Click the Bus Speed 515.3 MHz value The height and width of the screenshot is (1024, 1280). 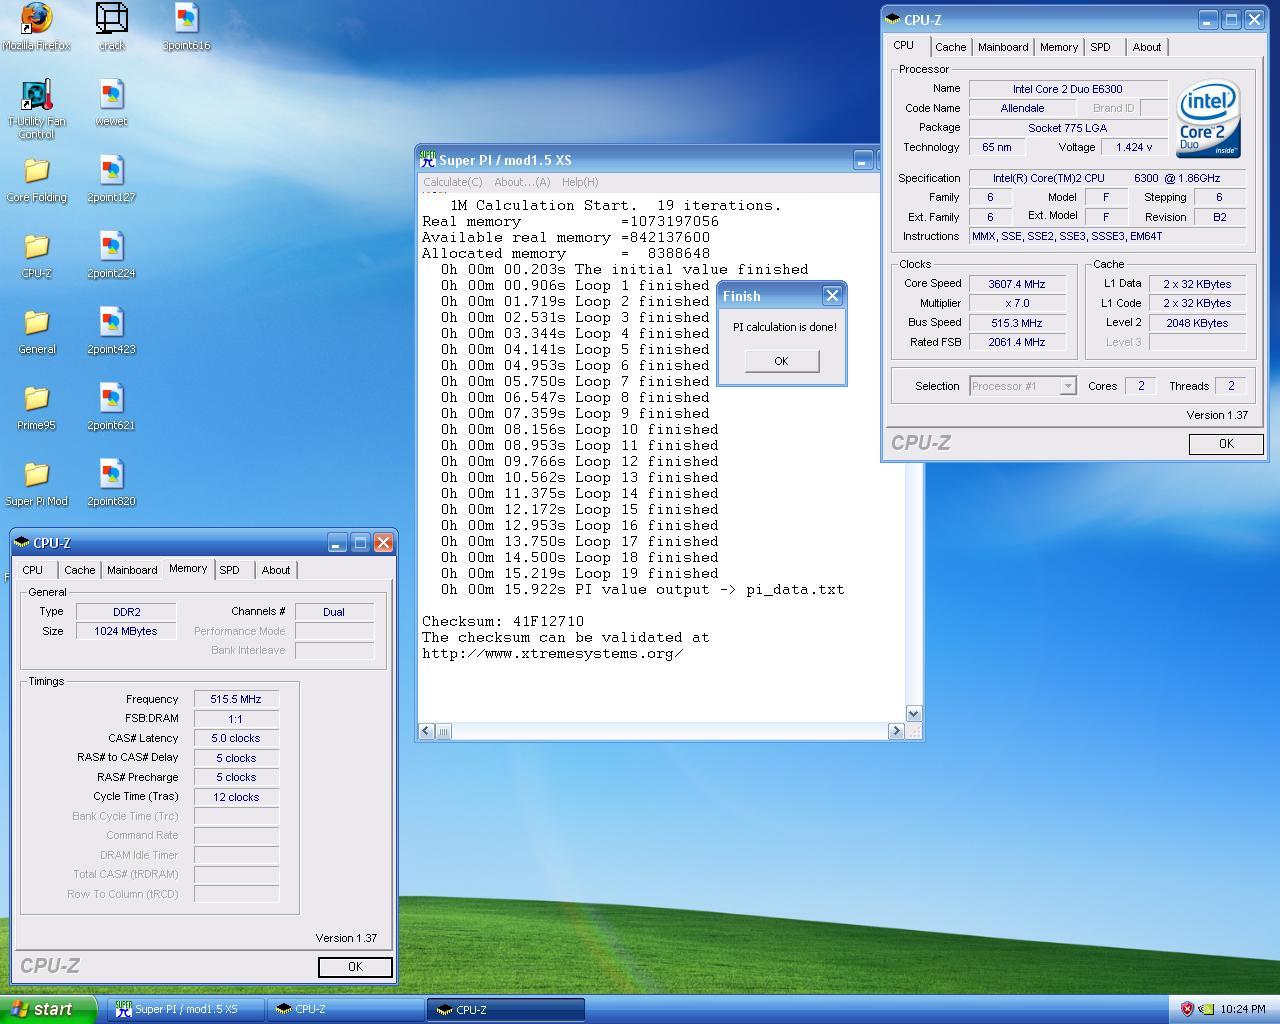pos(1017,323)
